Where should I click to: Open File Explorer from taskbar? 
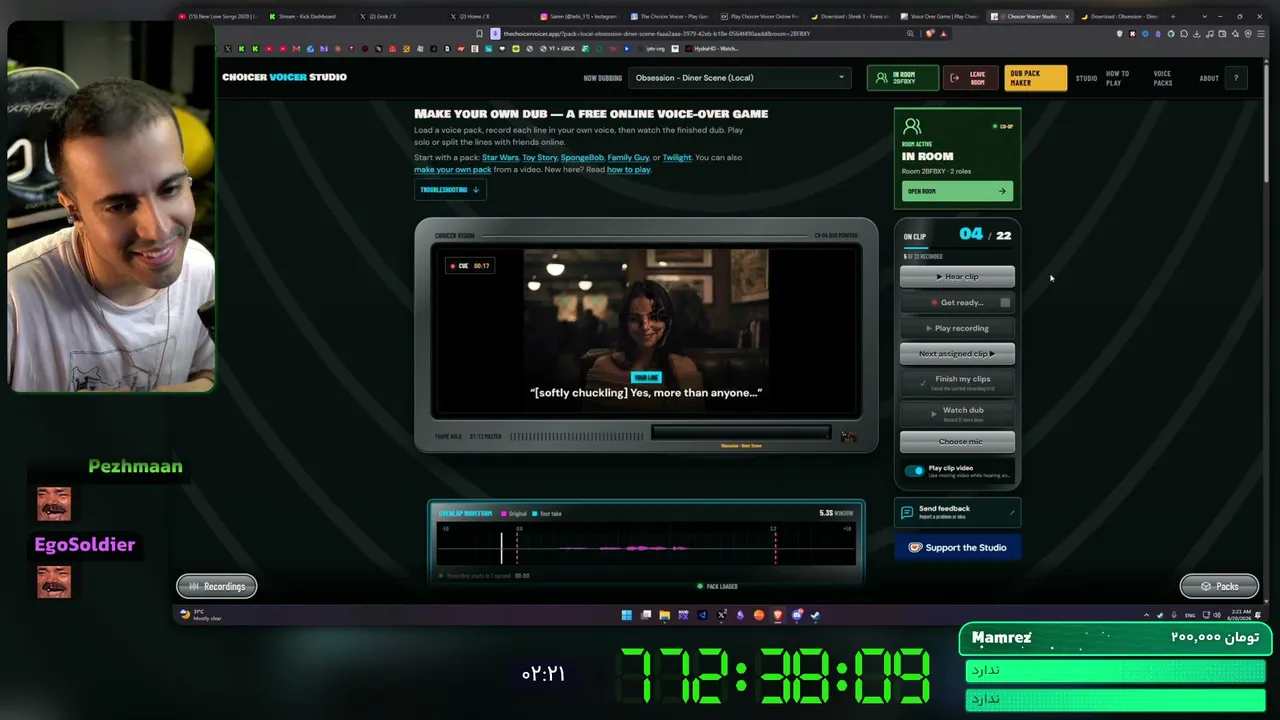tap(664, 615)
